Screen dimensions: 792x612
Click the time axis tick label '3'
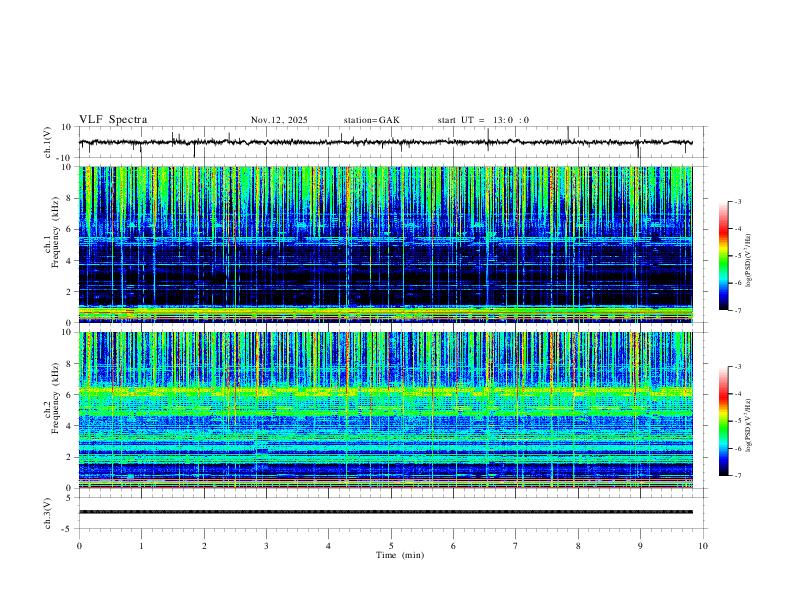click(x=266, y=546)
